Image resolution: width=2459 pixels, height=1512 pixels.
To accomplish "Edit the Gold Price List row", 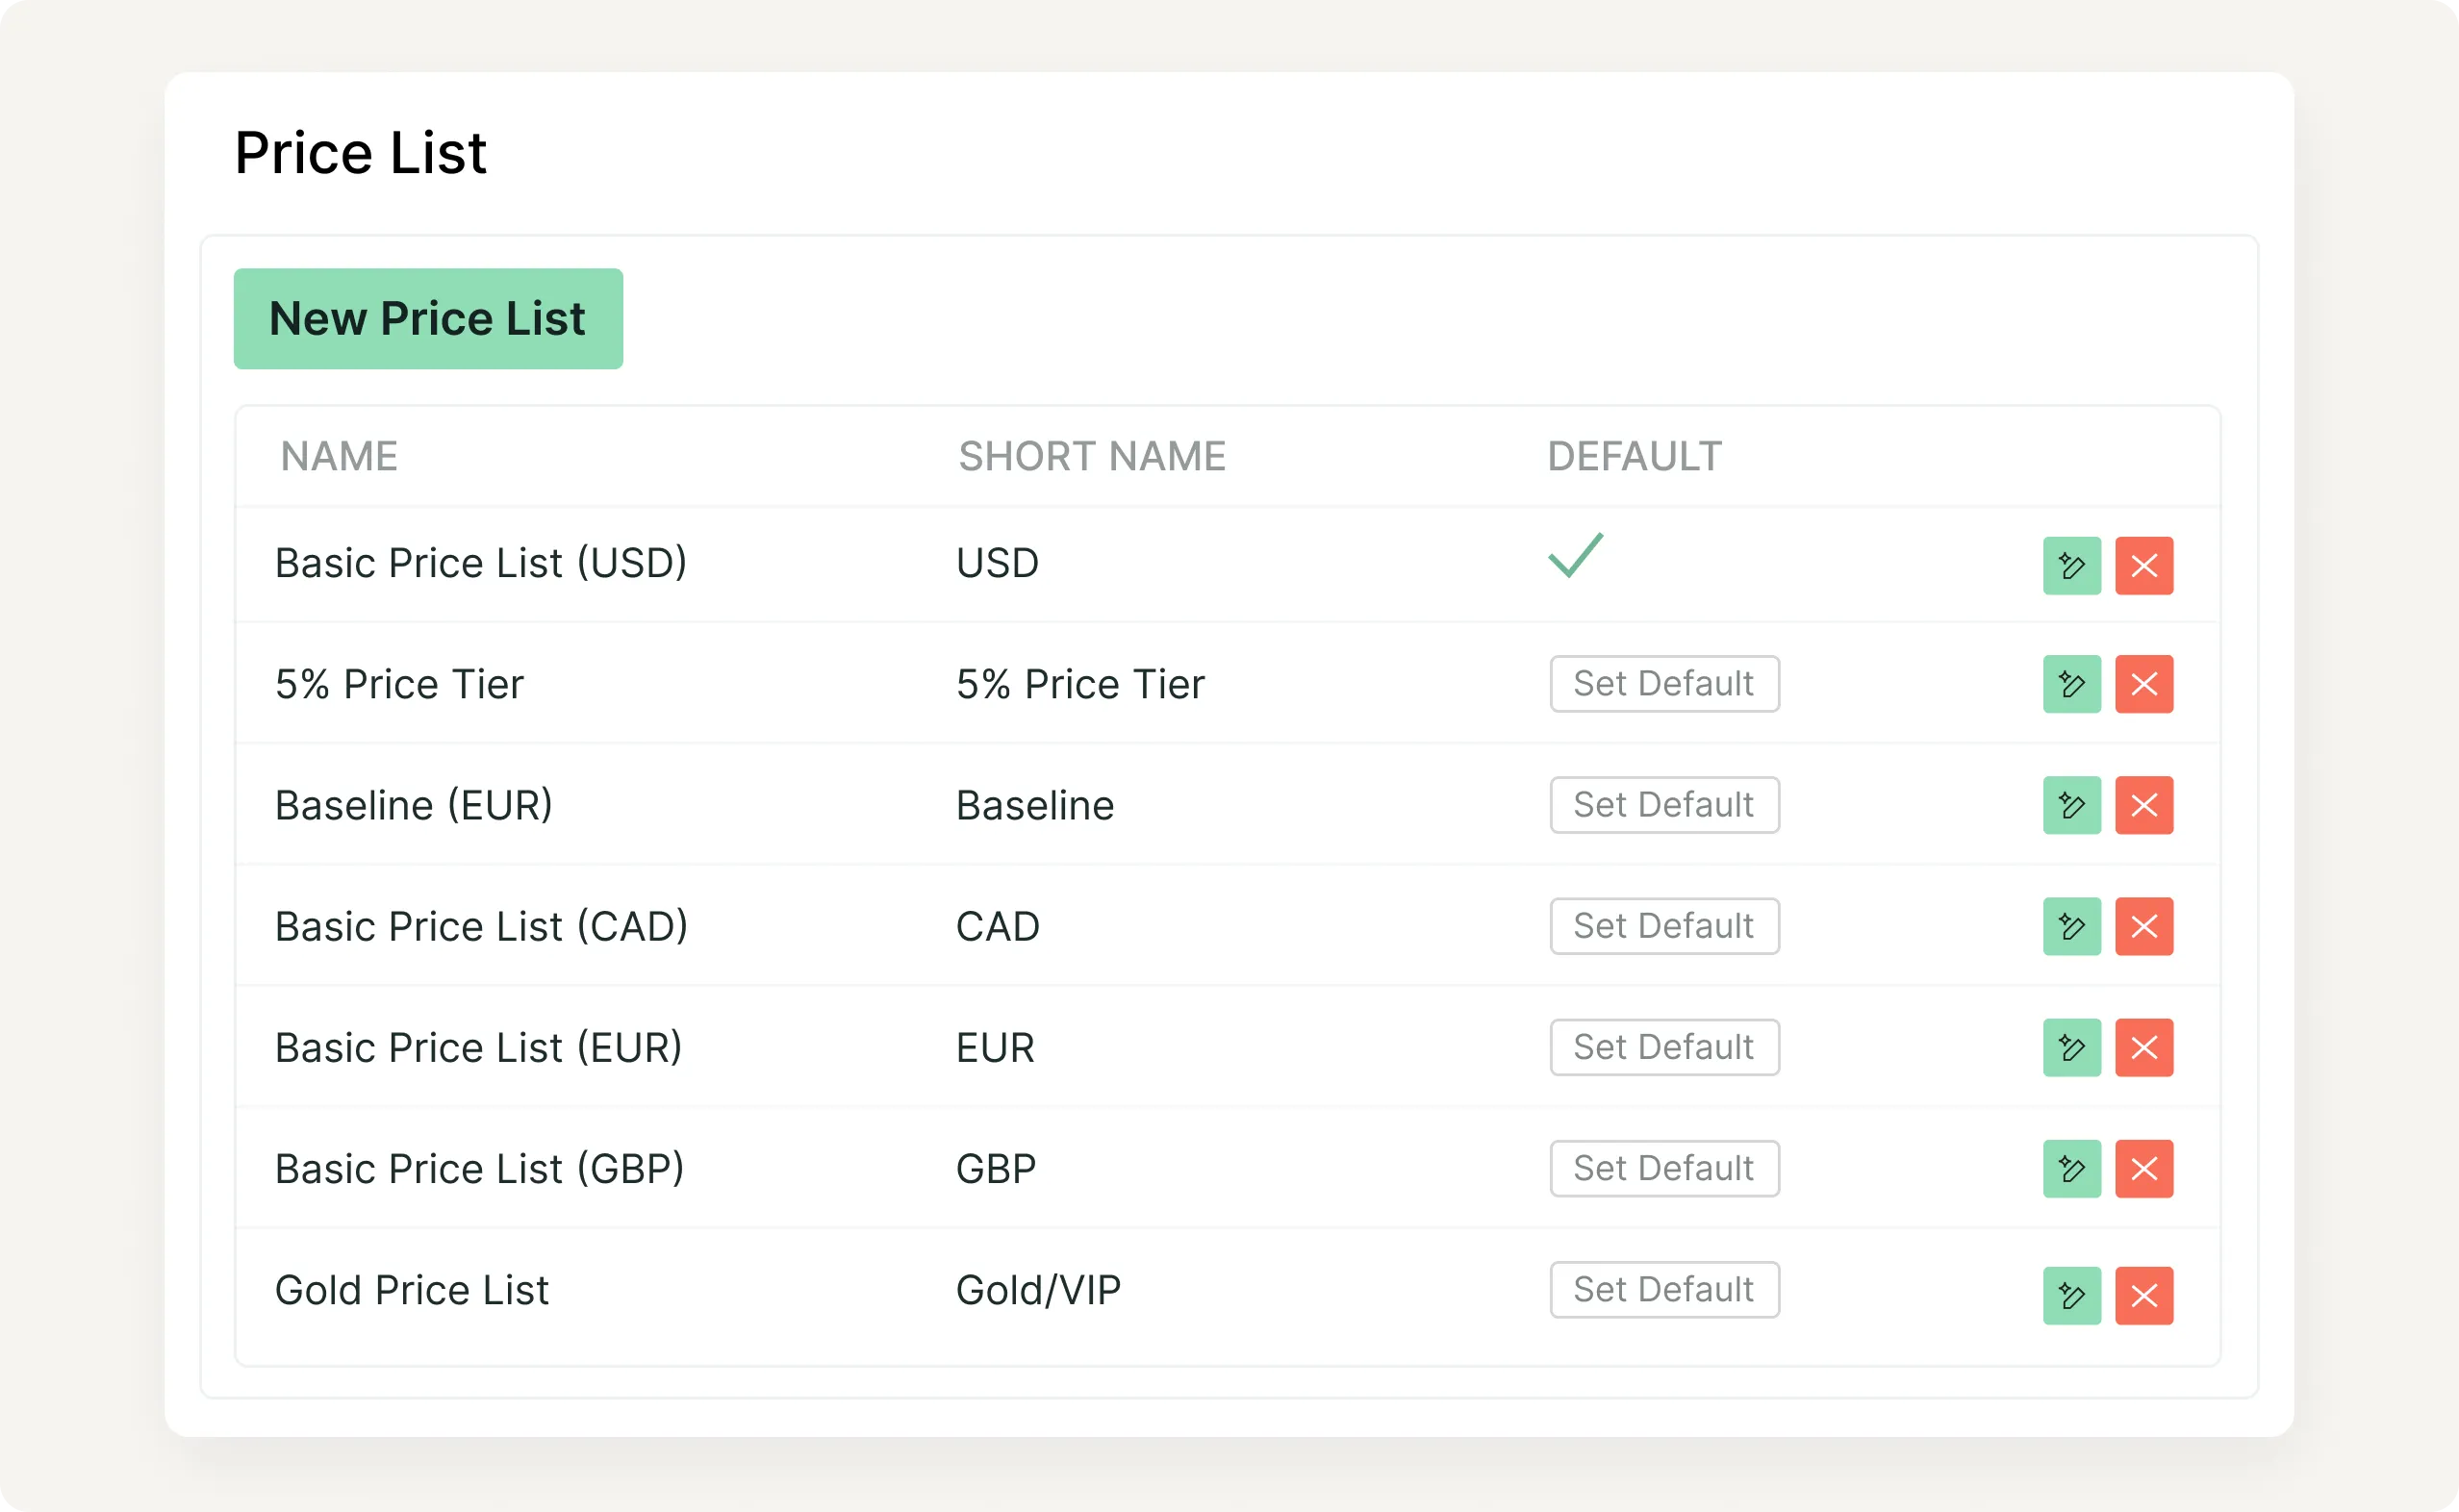I will [2071, 1296].
